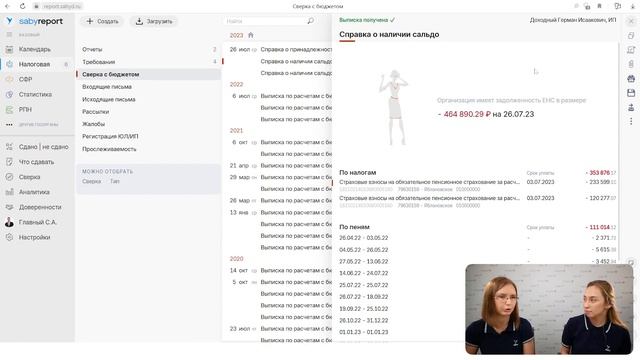Click the search magnifier icon
The image size is (640, 360).
click(x=311, y=21)
